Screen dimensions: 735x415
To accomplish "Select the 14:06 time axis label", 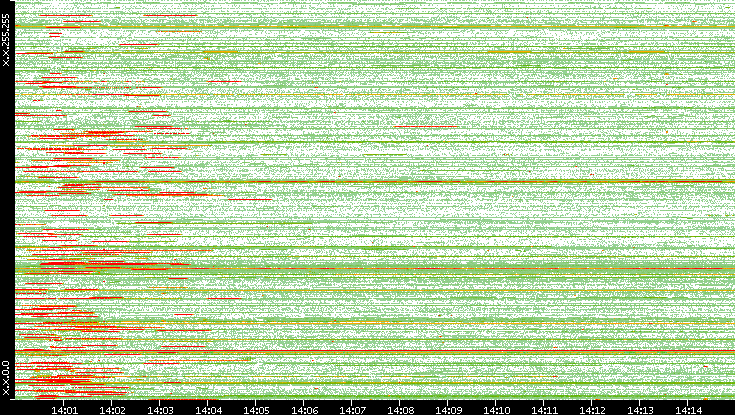I will 304,409.
